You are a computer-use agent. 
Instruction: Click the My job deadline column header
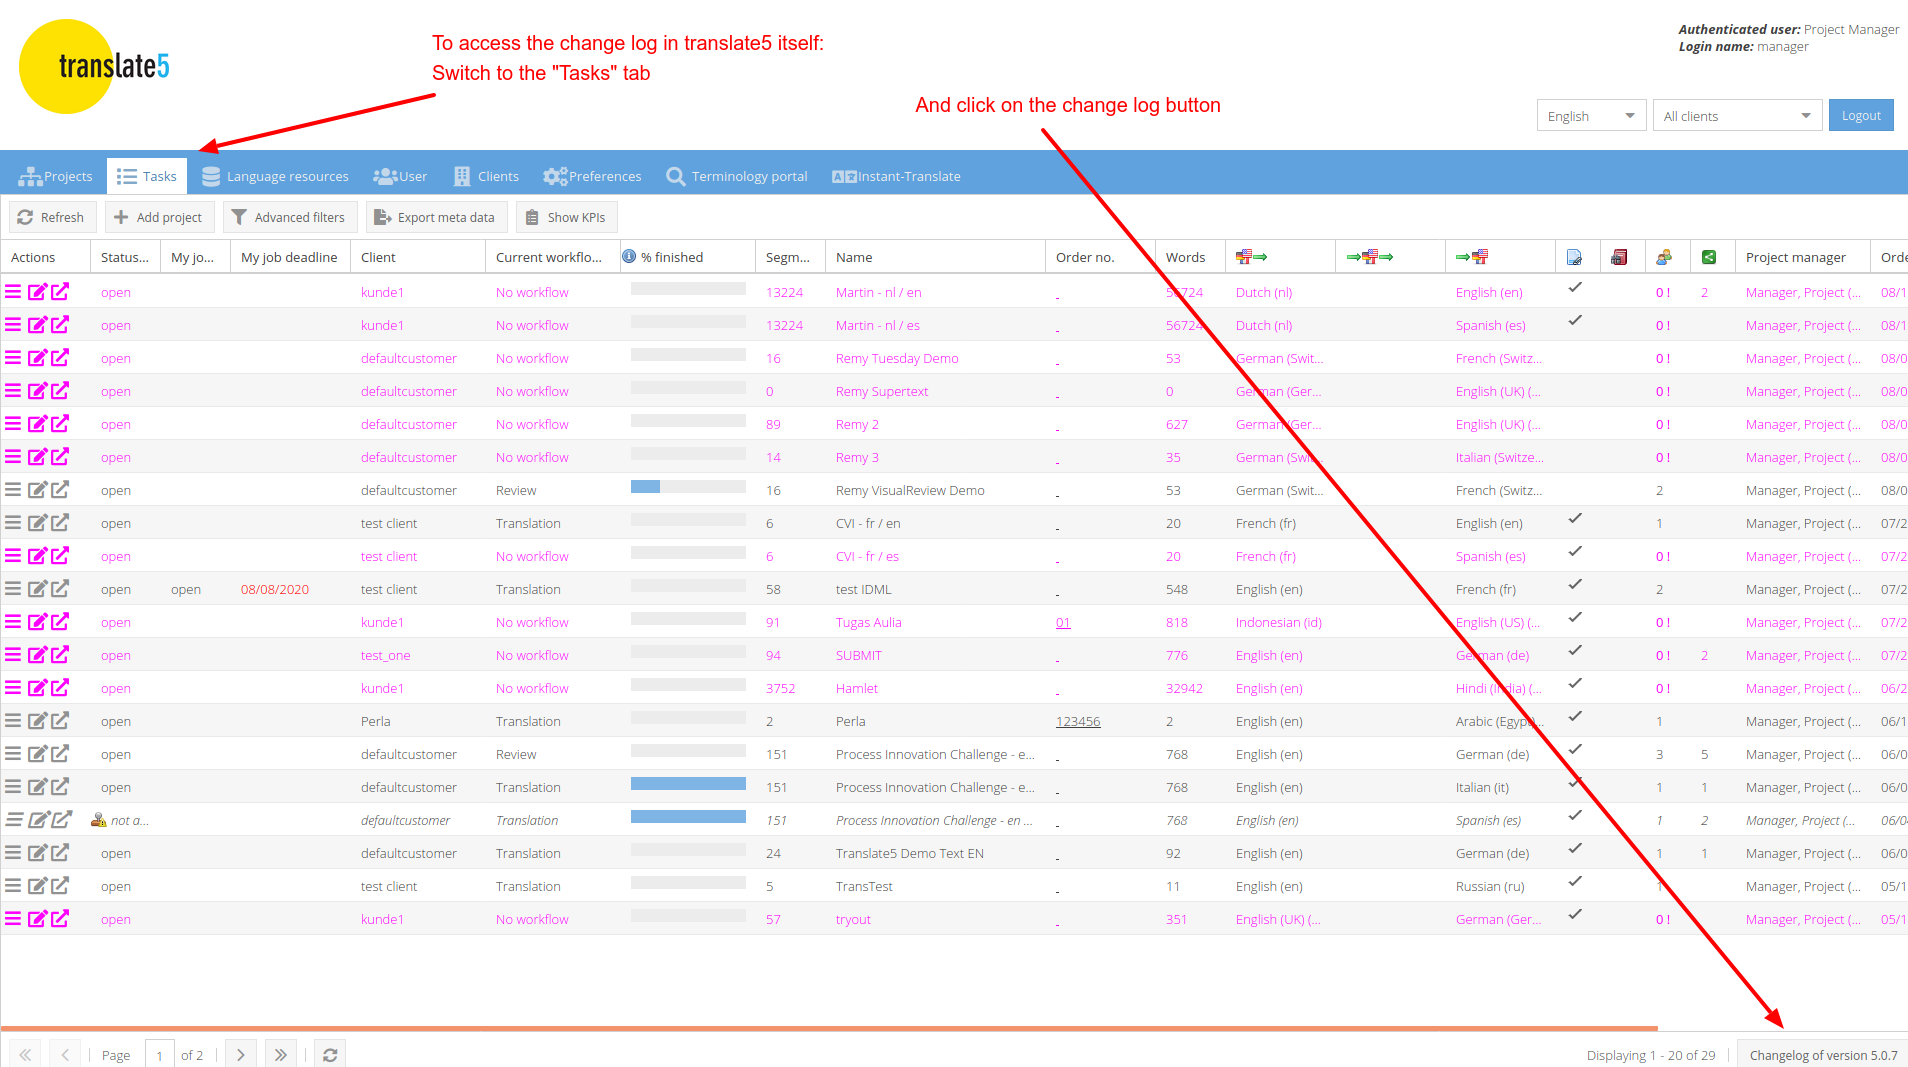pos(290,257)
